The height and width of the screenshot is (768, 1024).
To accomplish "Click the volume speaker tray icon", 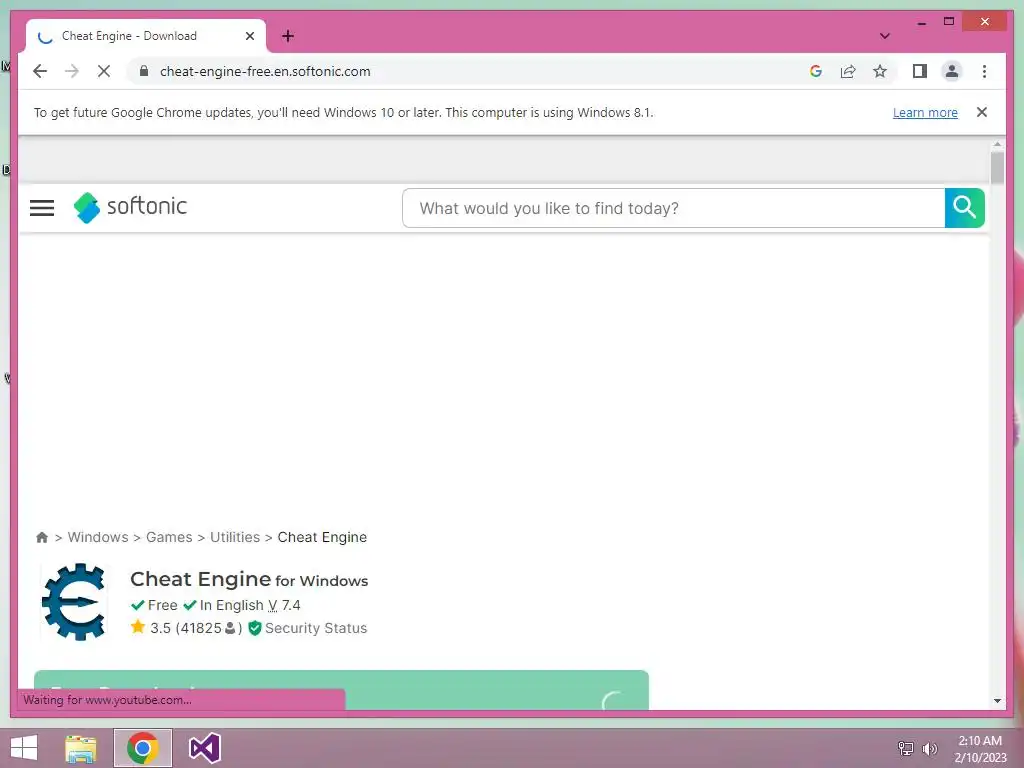I will point(930,748).
